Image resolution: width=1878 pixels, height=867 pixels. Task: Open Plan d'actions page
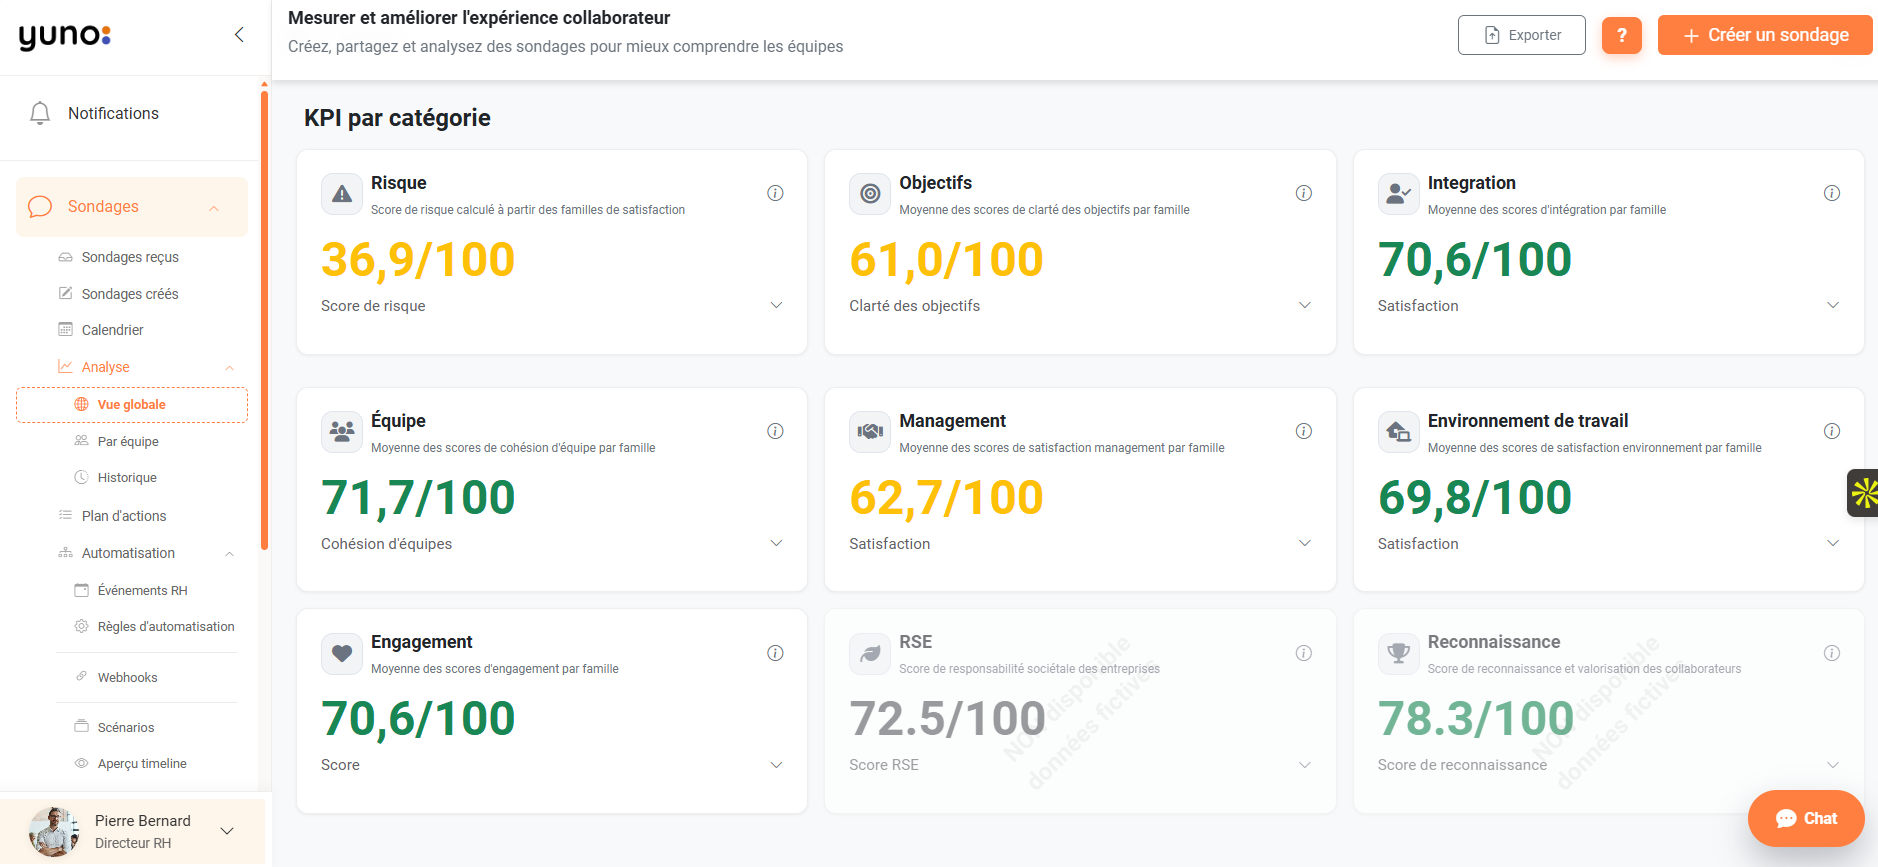click(124, 516)
